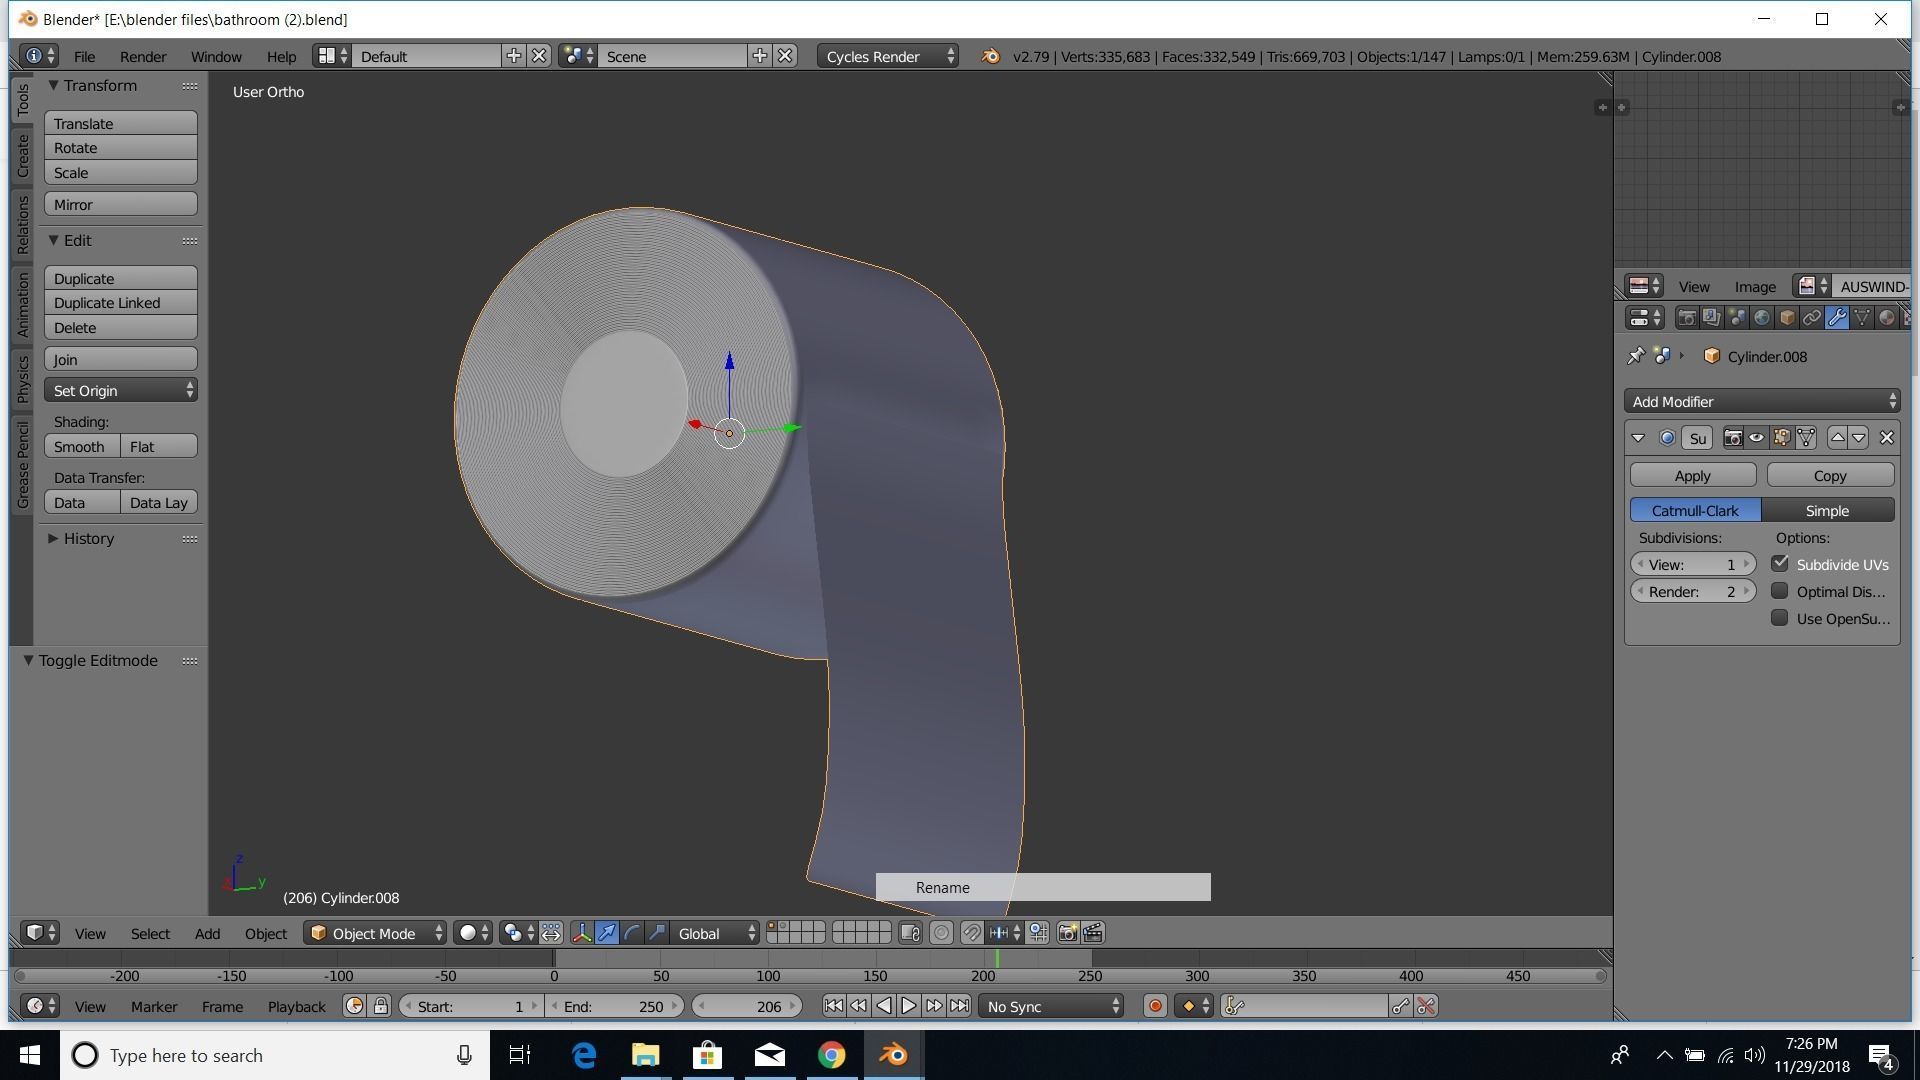Toggle modifier viewport visibility eye icon

click(x=1757, y=438)
